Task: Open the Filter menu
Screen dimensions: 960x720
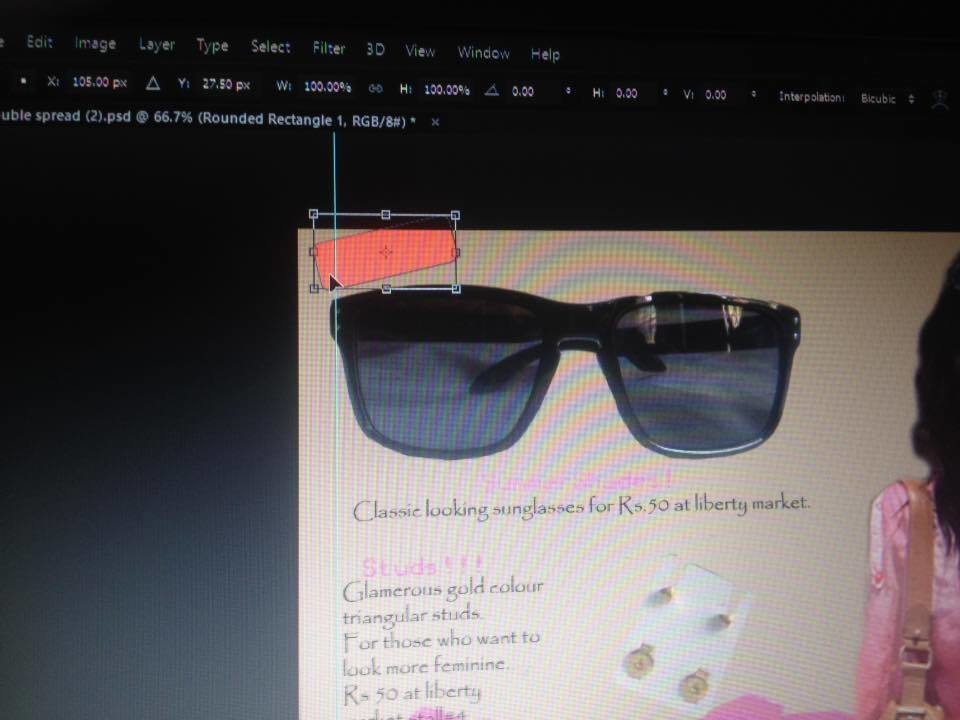Action: (329, 48)
